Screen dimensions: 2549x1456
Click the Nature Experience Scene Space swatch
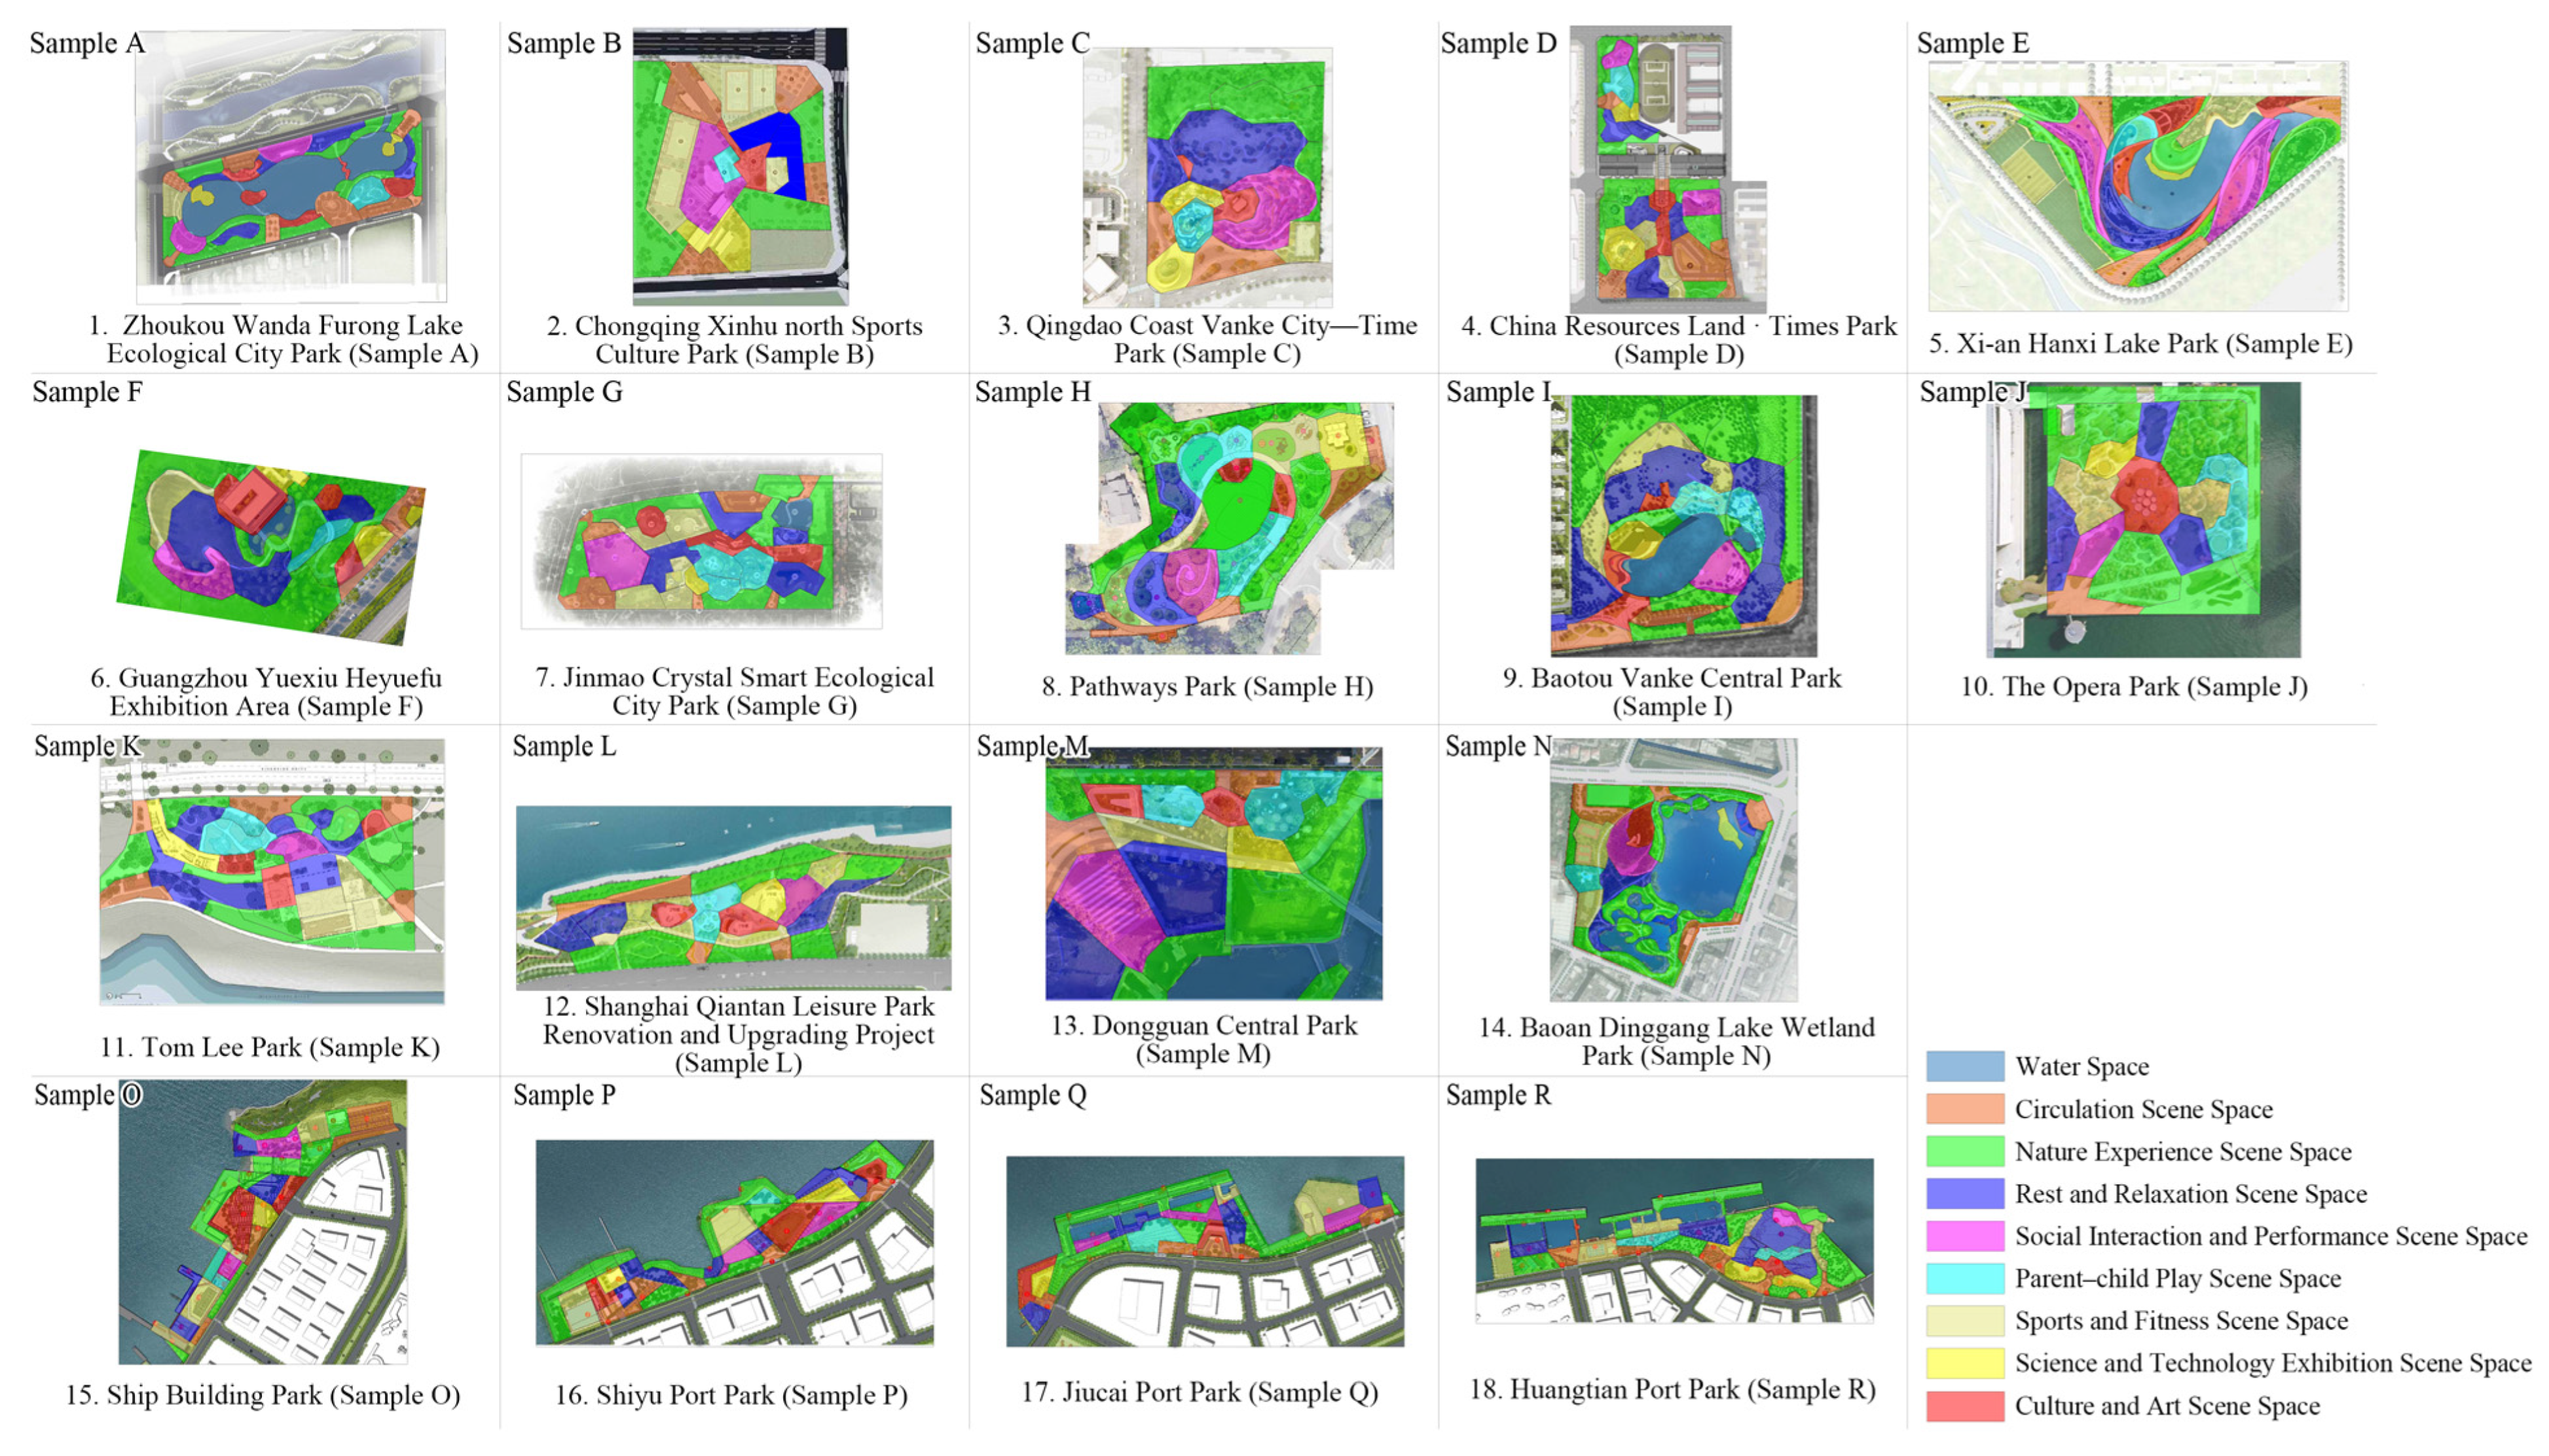click(x=1964, y=1151)
